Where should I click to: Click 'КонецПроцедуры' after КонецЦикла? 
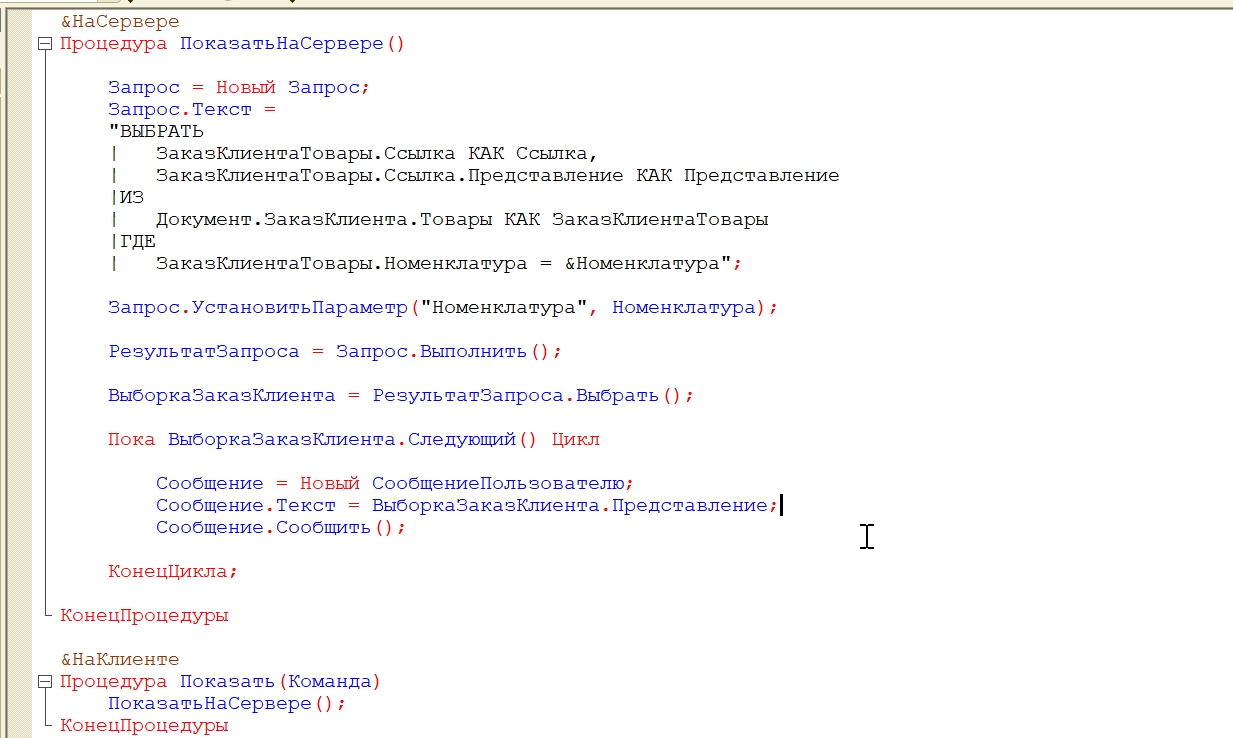pyautogui.click(x=144, y=615)
